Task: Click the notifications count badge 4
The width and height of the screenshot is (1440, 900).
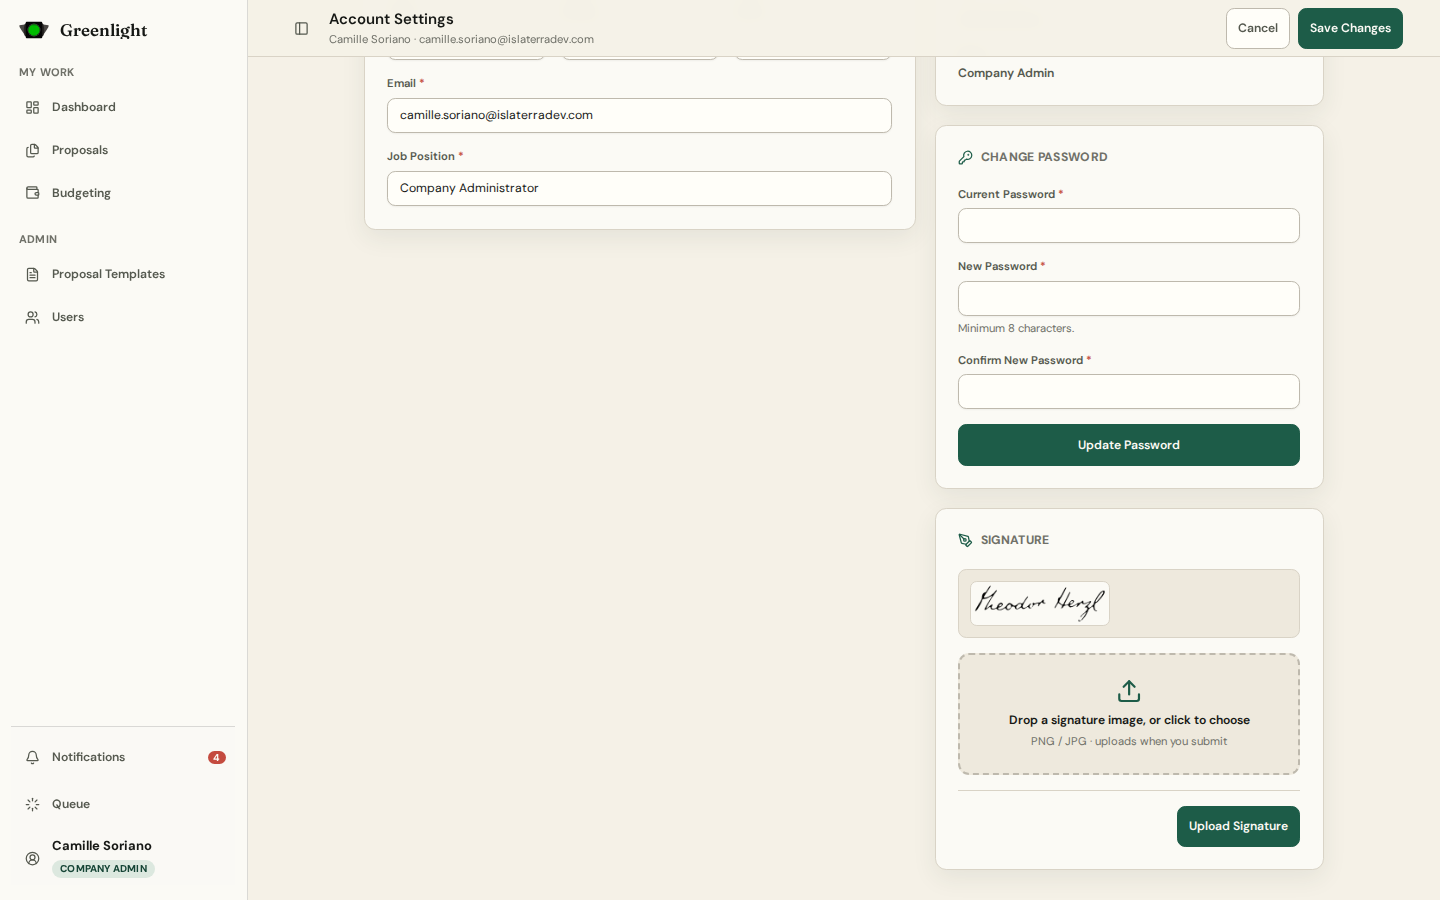Action: click(216, 757)
